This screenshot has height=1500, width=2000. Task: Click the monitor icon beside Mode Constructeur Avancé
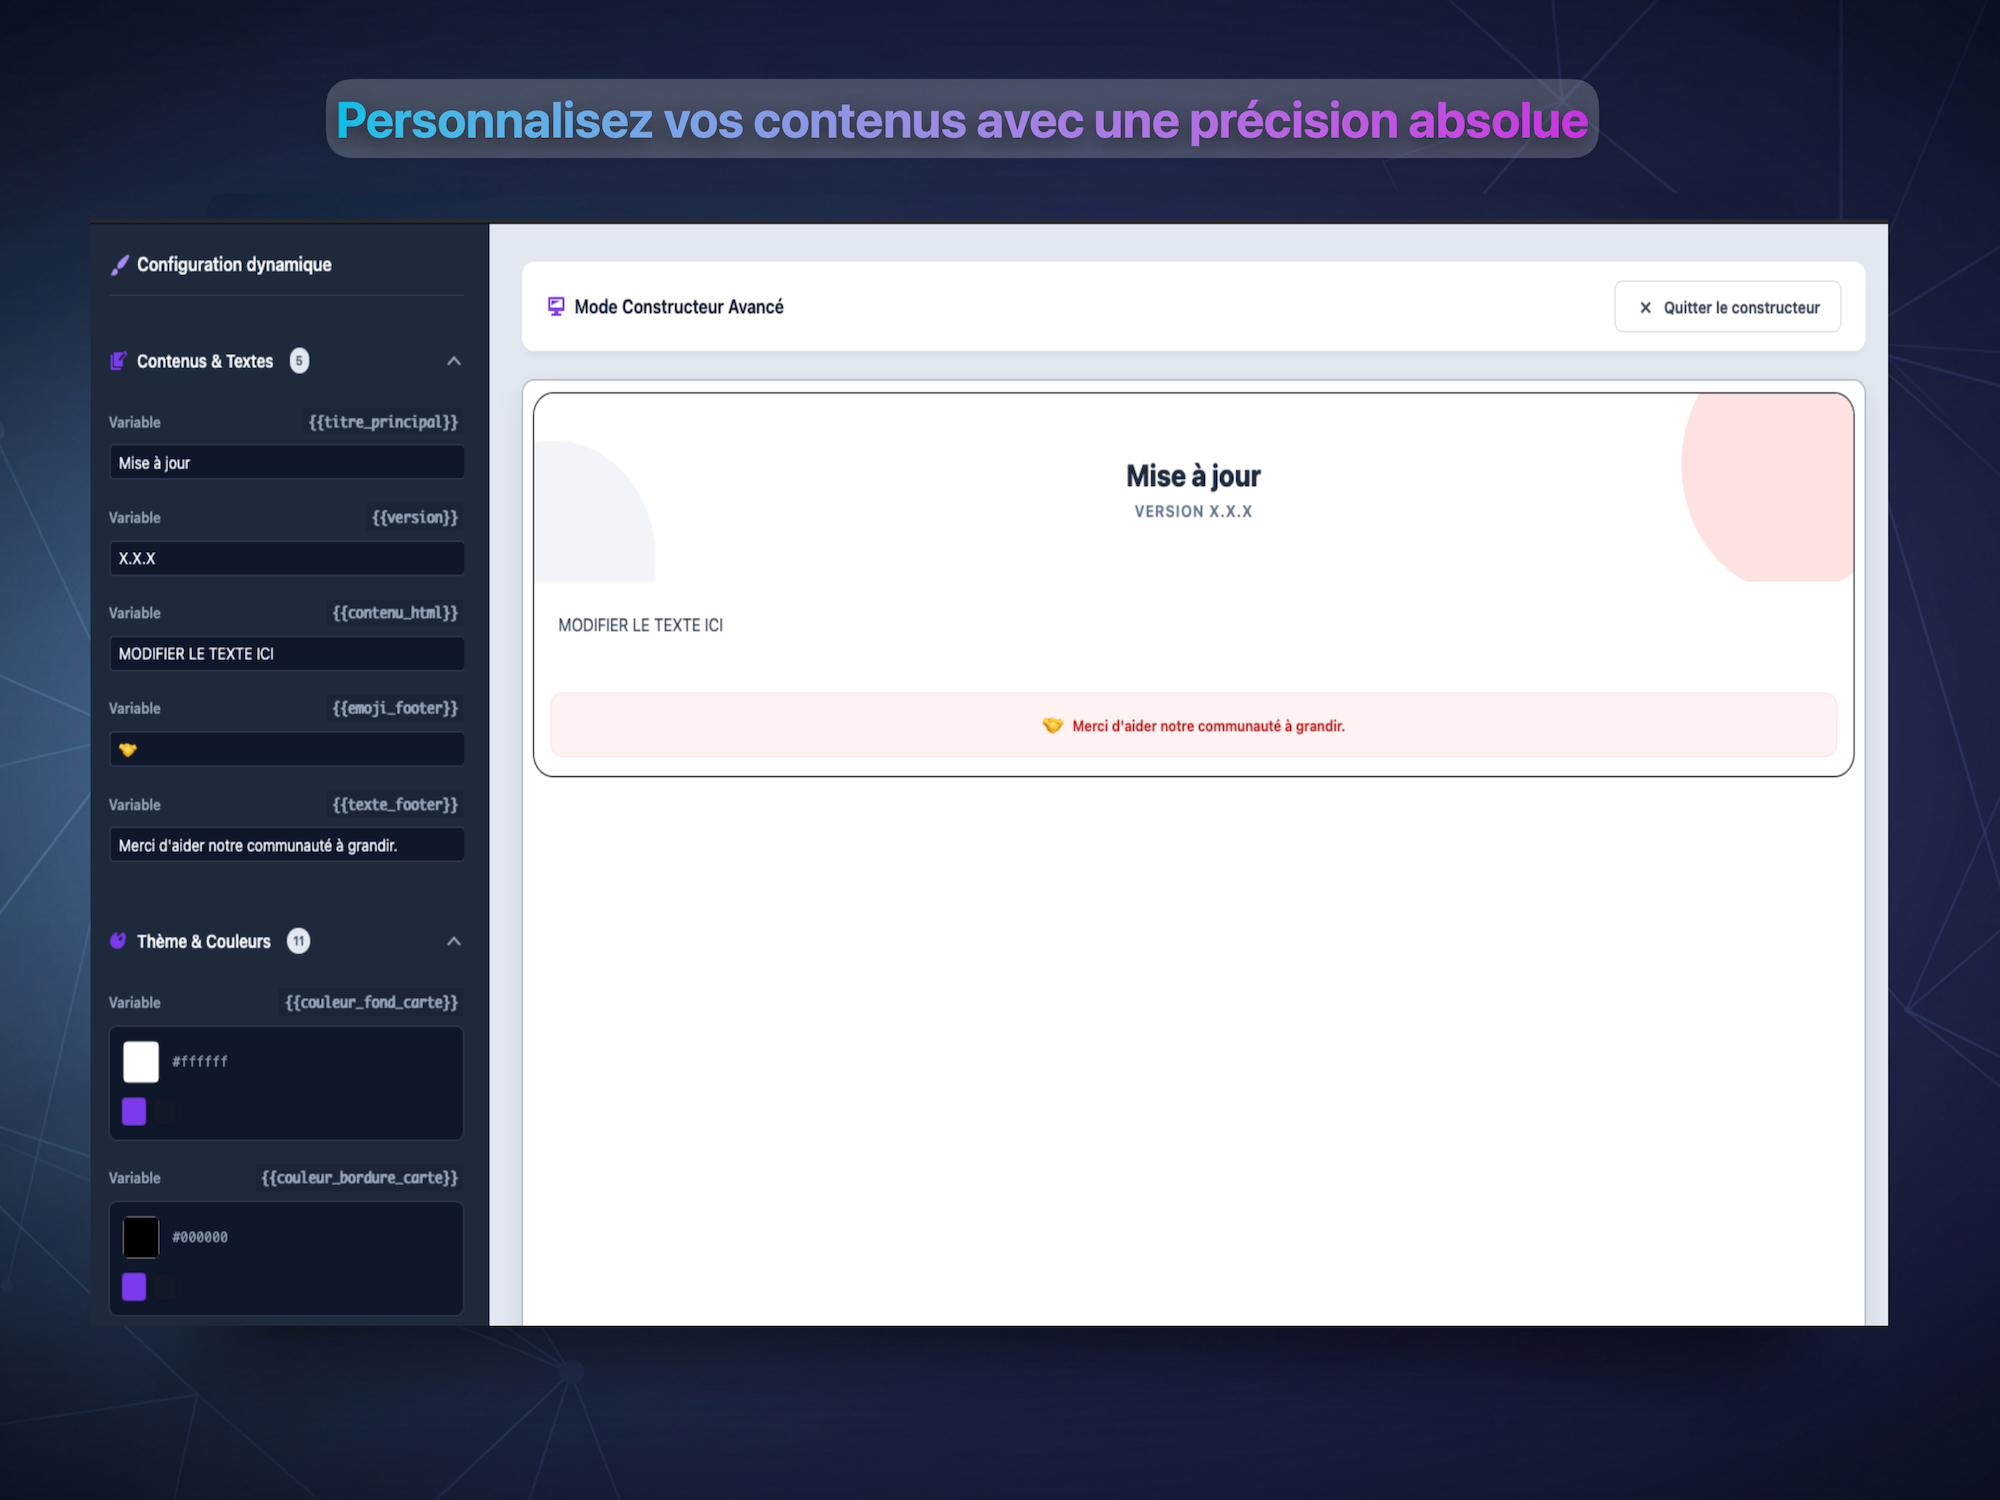point(556,307)
